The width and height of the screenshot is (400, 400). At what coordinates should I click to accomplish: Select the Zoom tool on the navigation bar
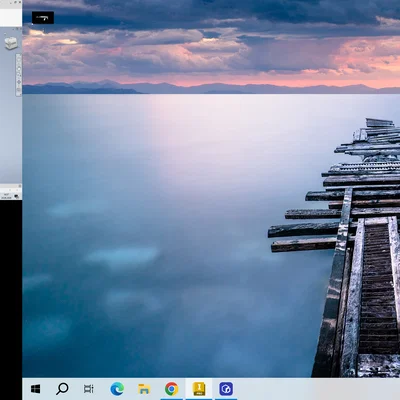coord(19,75)
